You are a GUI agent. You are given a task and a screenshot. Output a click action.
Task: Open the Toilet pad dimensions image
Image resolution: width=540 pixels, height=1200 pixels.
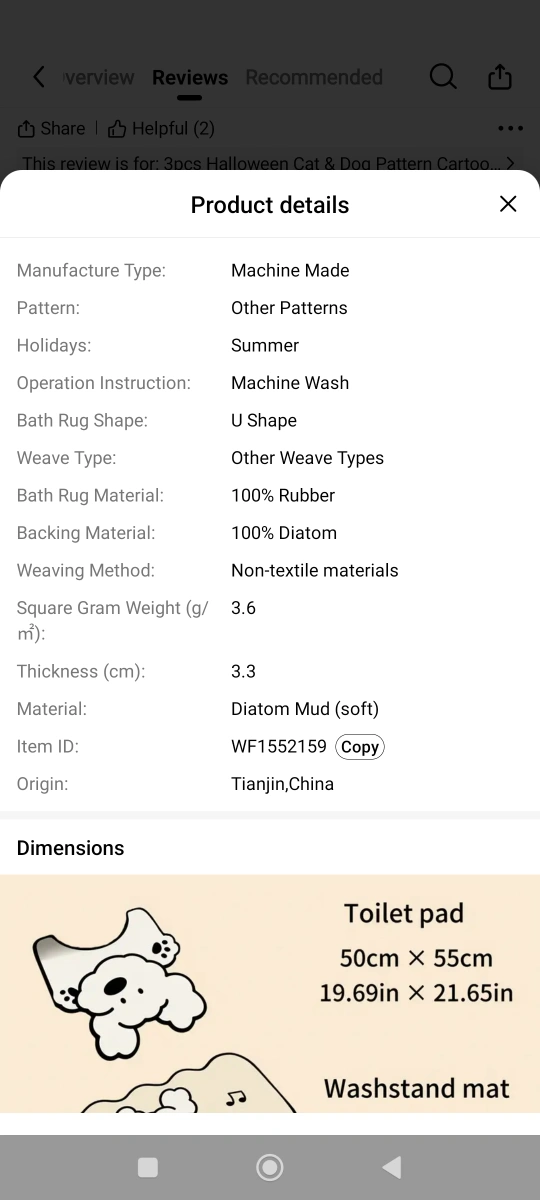270,994
